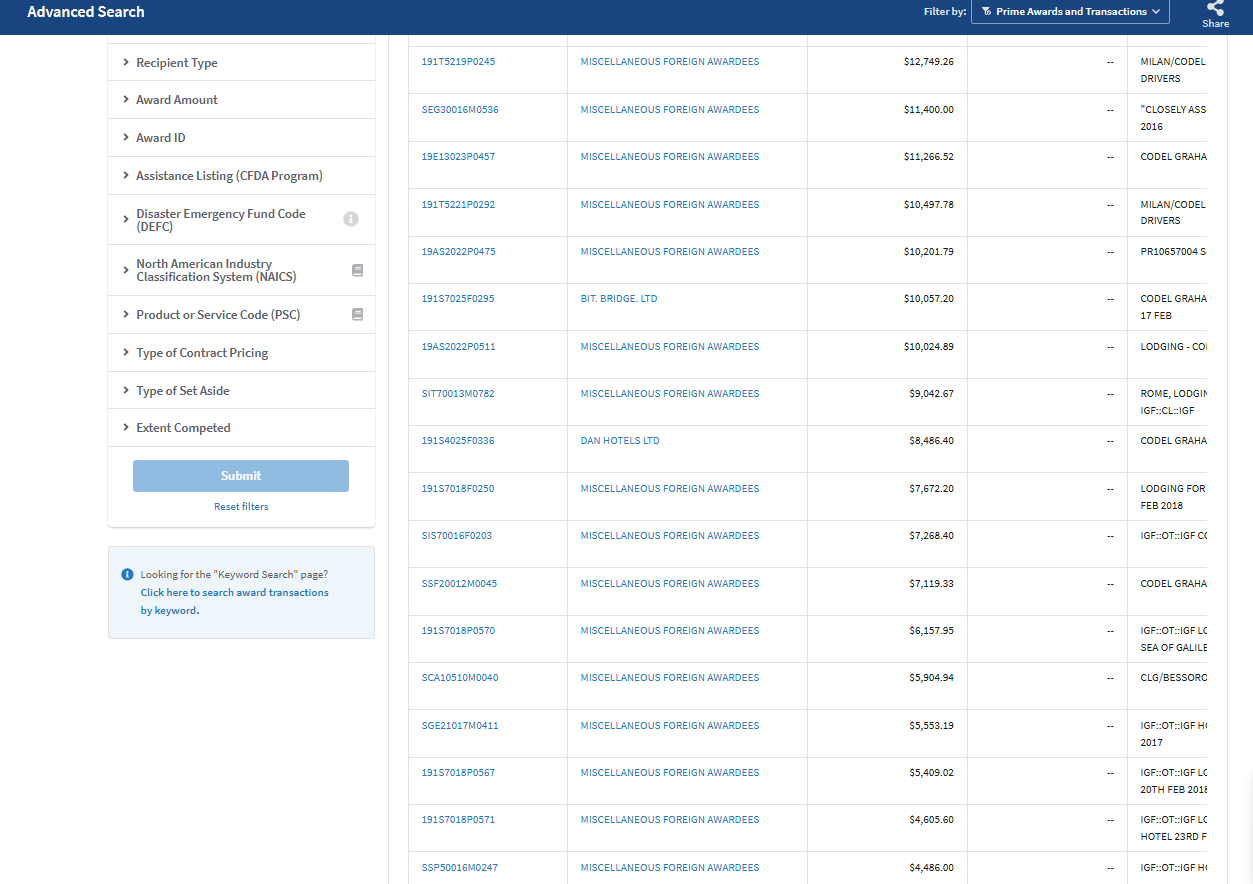1253x884 pixels.
Task: Expand Award Amount filter
Action: 241,100
